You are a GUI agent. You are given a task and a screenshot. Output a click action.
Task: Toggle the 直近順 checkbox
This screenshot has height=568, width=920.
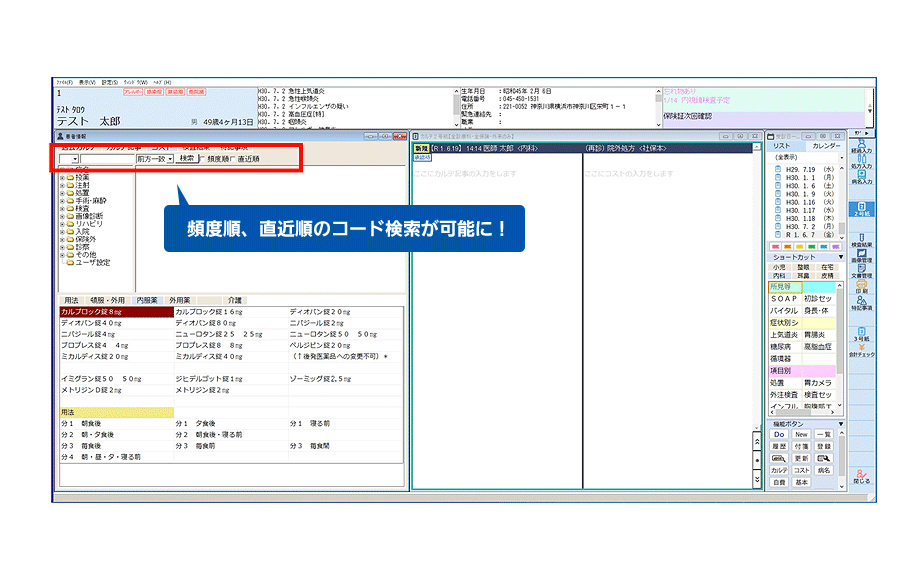tap(234, 158)
